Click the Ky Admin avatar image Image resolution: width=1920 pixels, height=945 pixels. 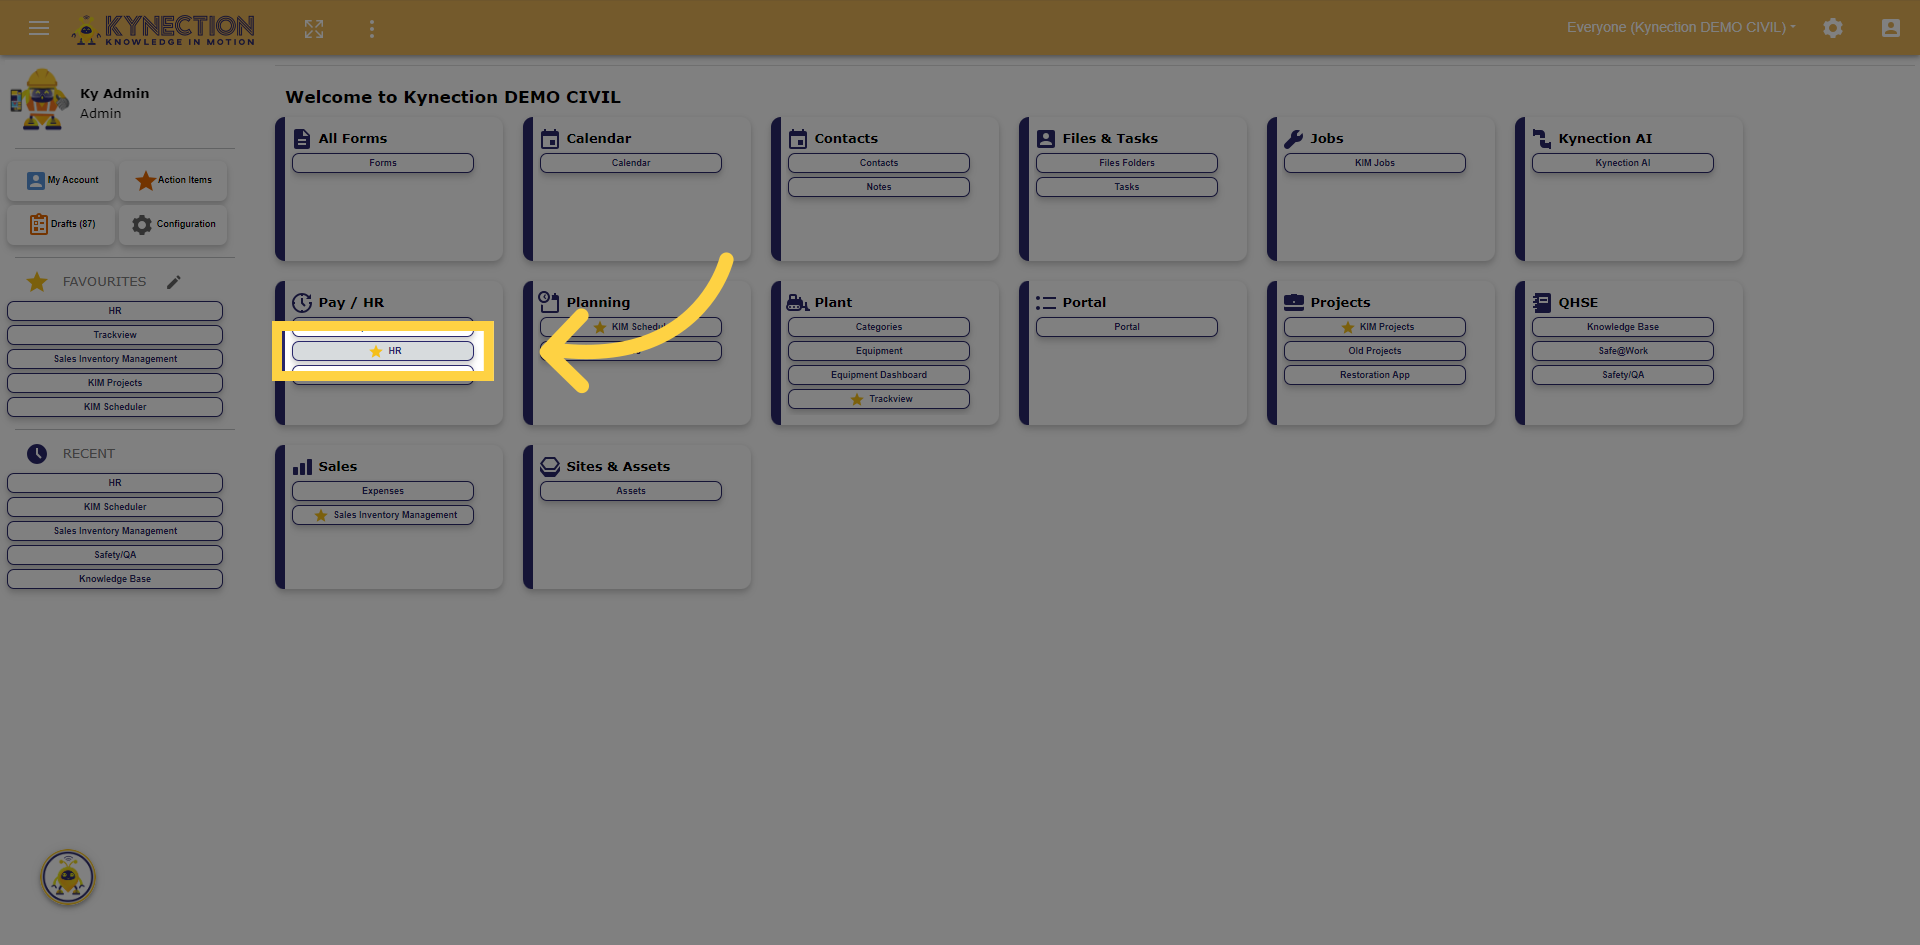pos(40,100)
